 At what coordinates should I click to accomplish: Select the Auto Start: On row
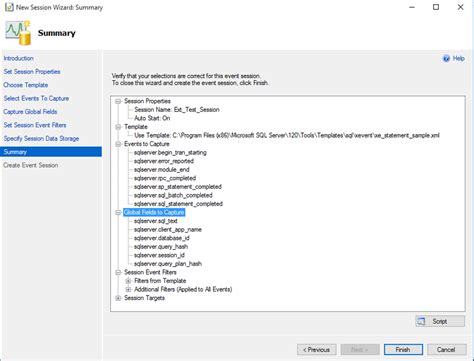(x=152, y=118)
